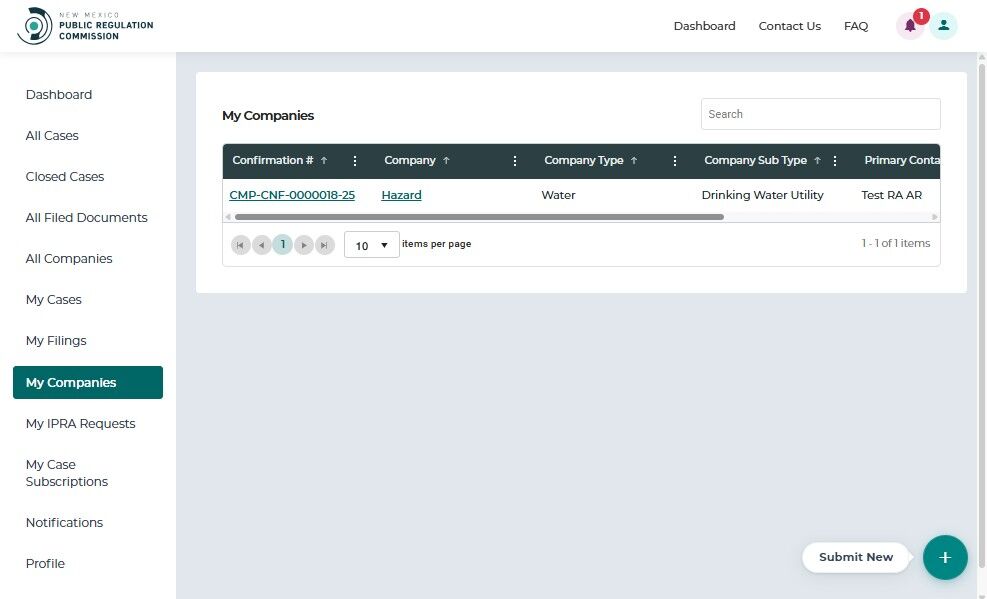The width and height of the screenshot is (987, 599).
Task: Open My Case Subscriptions in sidebar
Action: (x=67, y=473)
